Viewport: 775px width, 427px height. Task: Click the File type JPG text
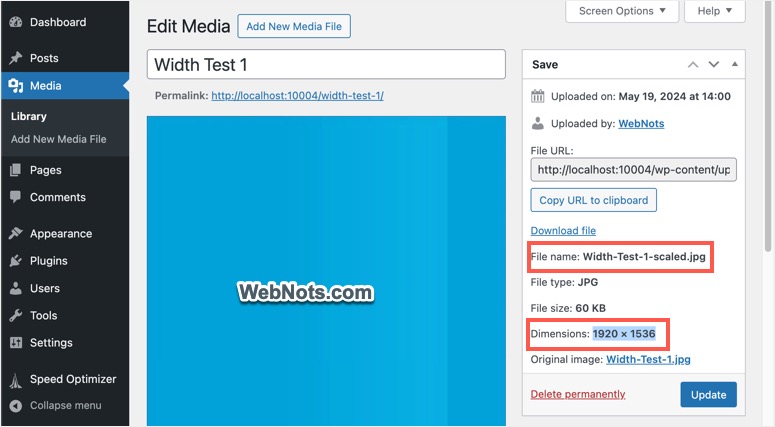(x=564, y=282)
